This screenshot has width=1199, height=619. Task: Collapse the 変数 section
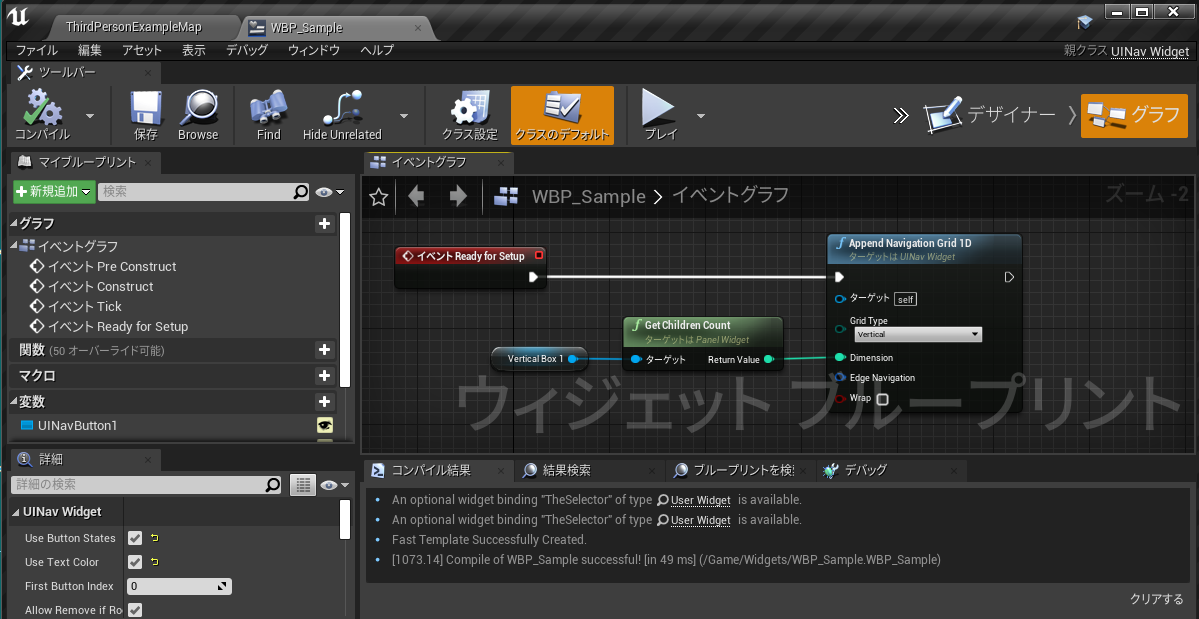pyautogui.click(x=13, y=401)
